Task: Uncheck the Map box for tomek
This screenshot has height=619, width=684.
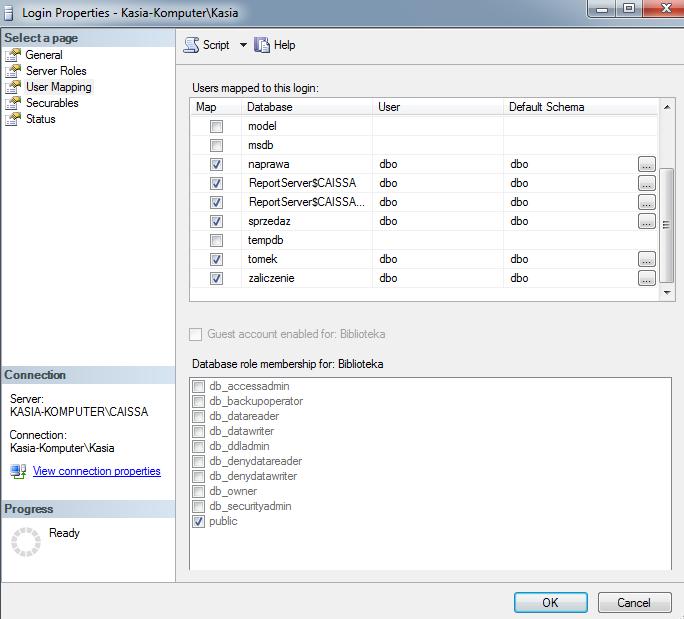Action: click(x=216, y=260)
